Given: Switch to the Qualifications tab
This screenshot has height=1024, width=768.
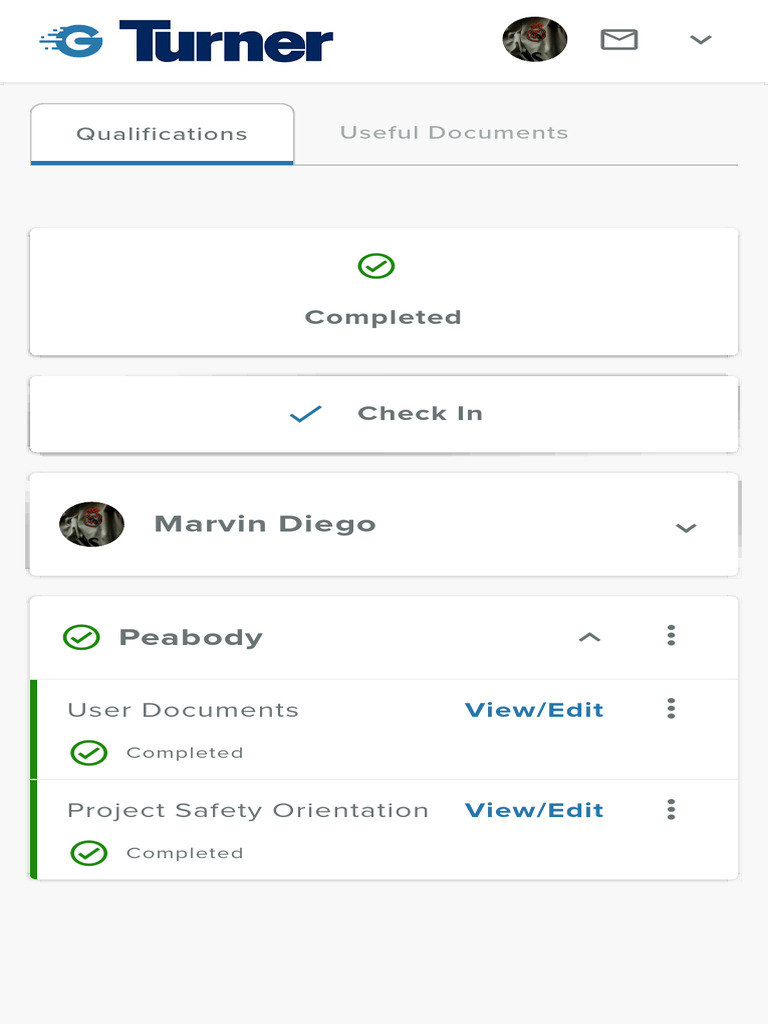Looking at the screenshot, I should (162, 134).
